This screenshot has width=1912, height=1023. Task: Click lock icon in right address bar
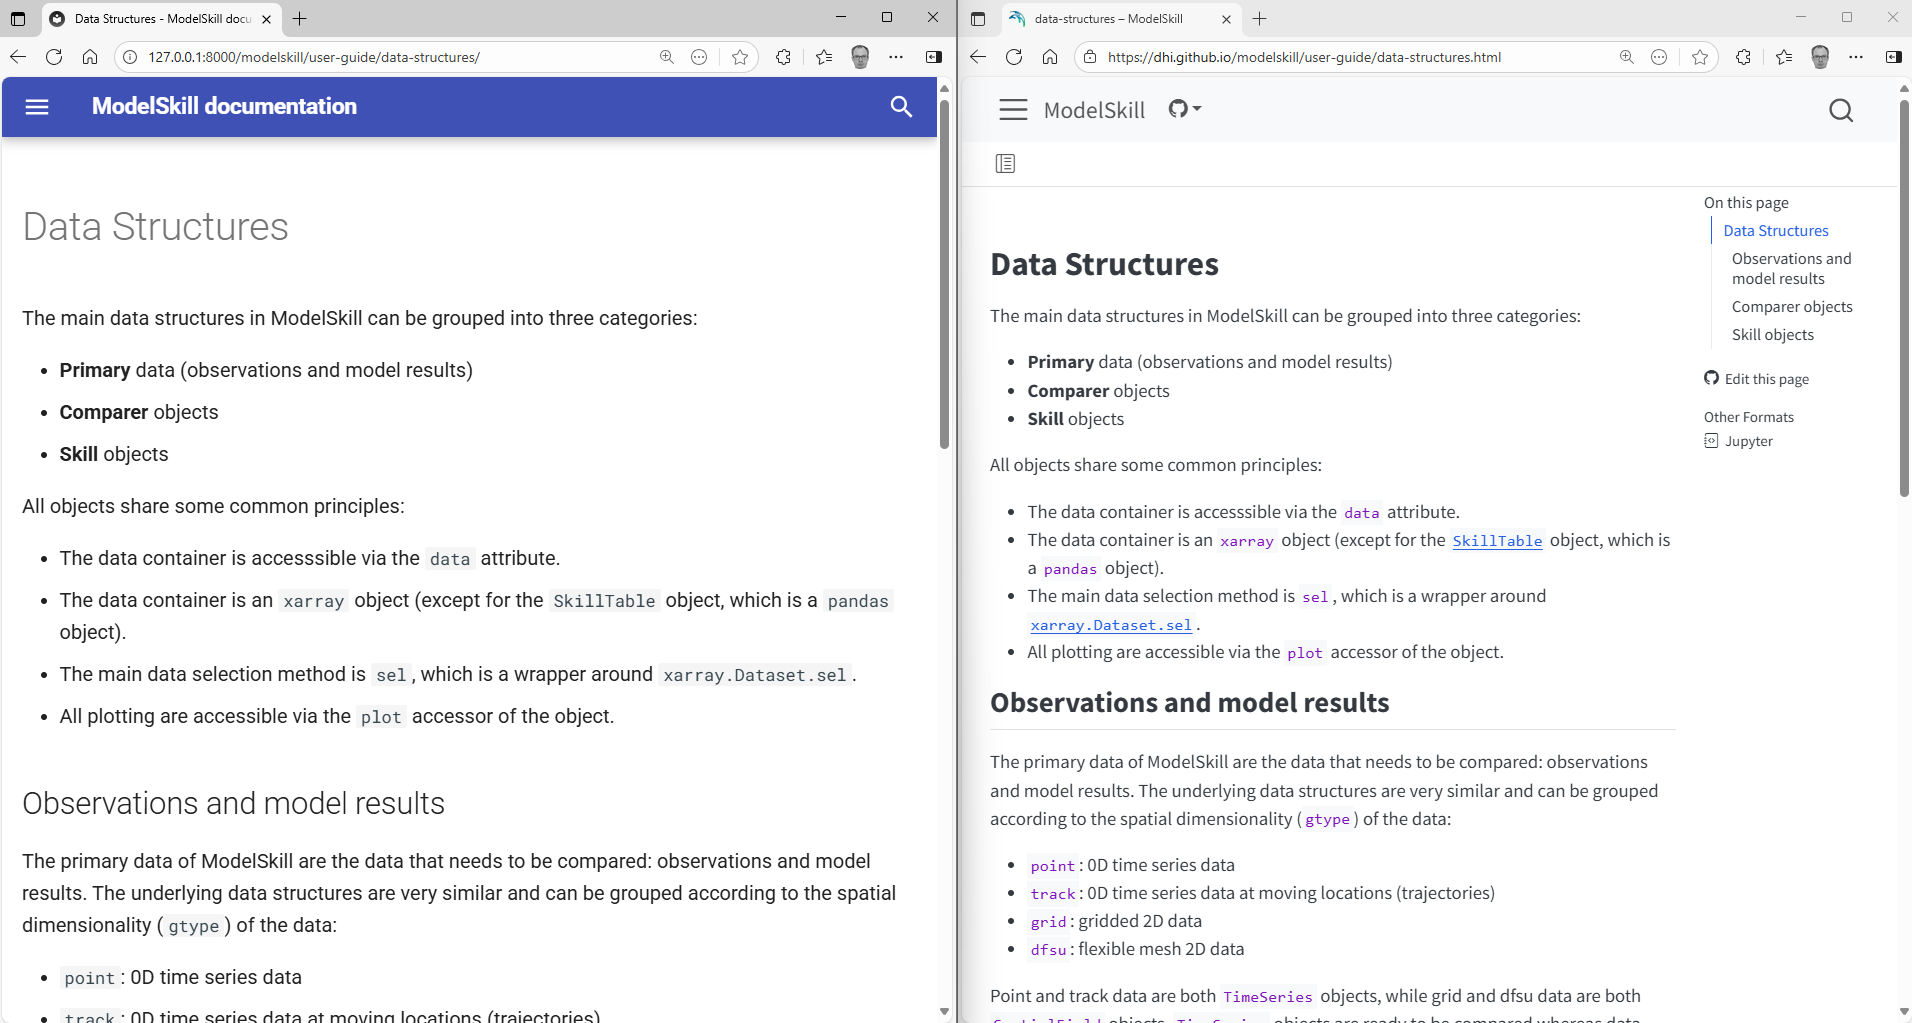click(1090, 57)
